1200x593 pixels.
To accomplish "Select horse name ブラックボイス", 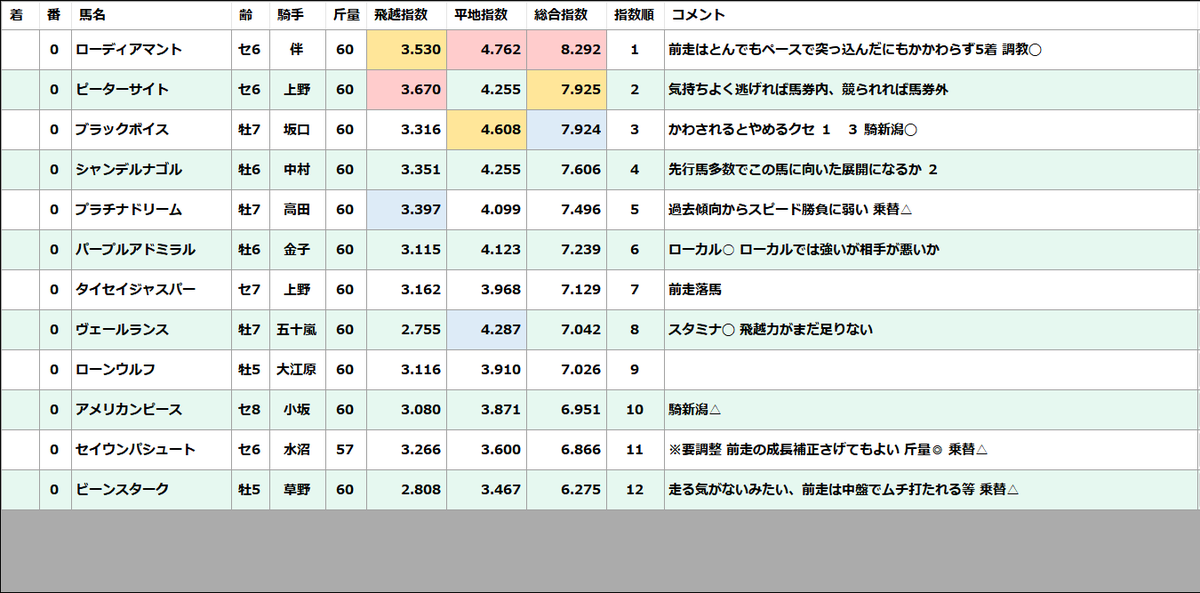I will 122,130.
